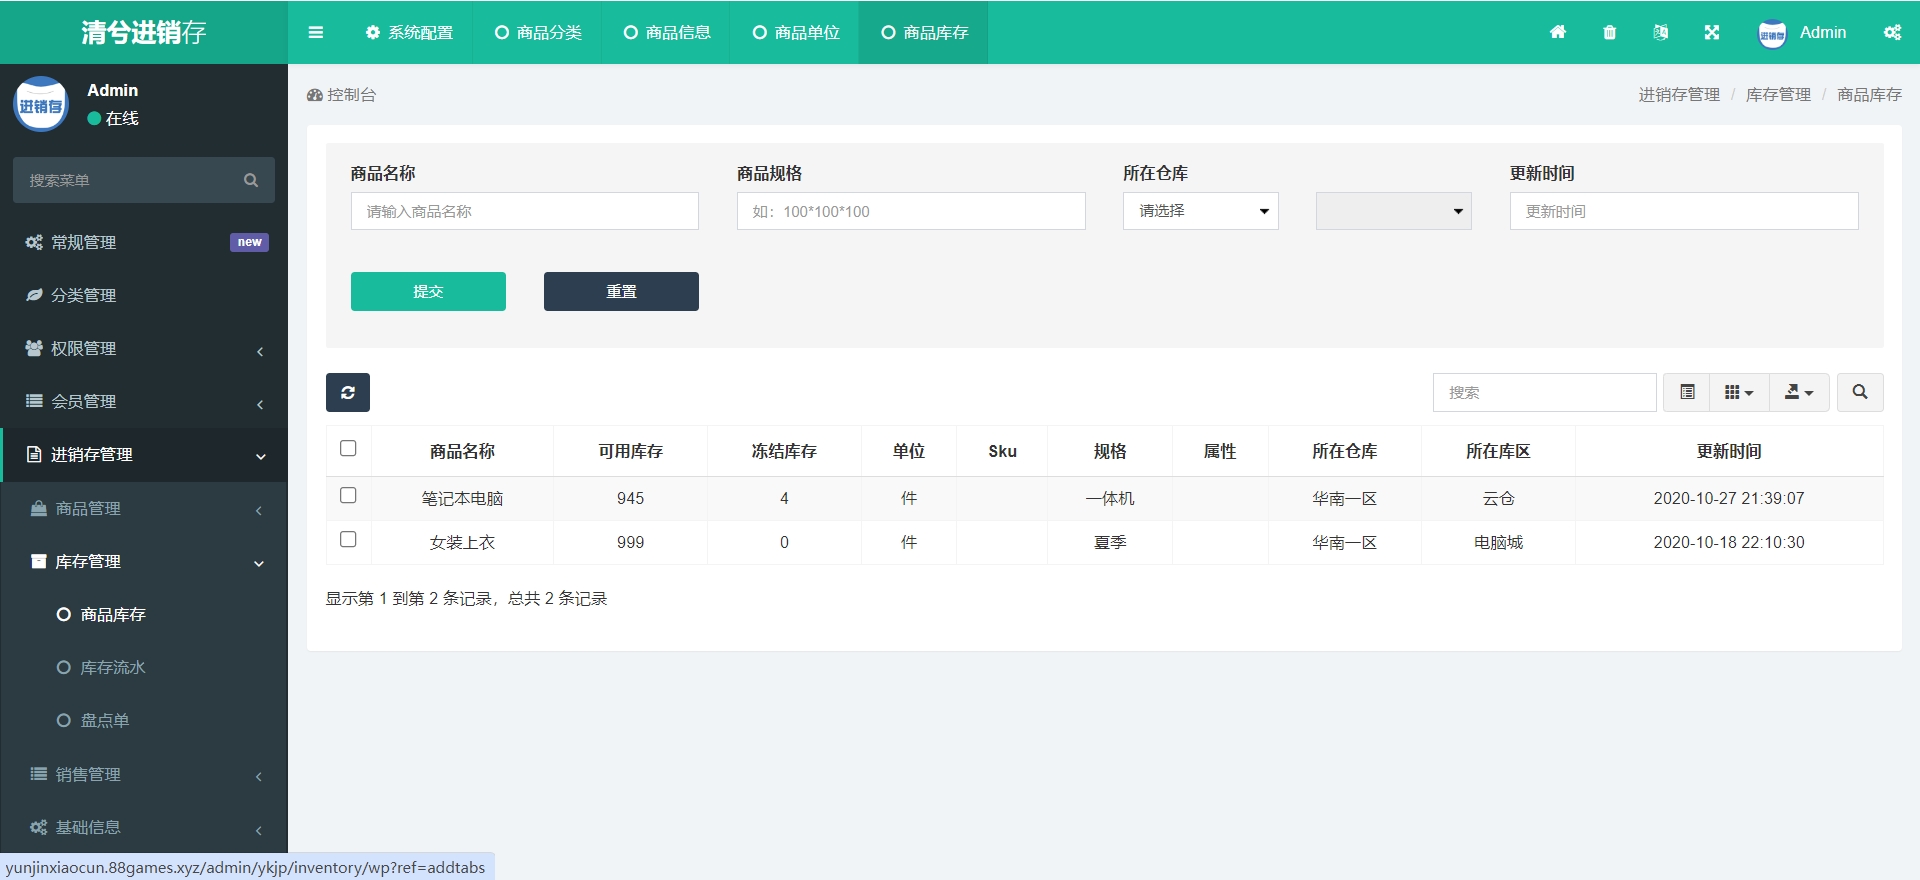
Task: Open the empty warehouse-area dropdown
Action: point(1394,211)
